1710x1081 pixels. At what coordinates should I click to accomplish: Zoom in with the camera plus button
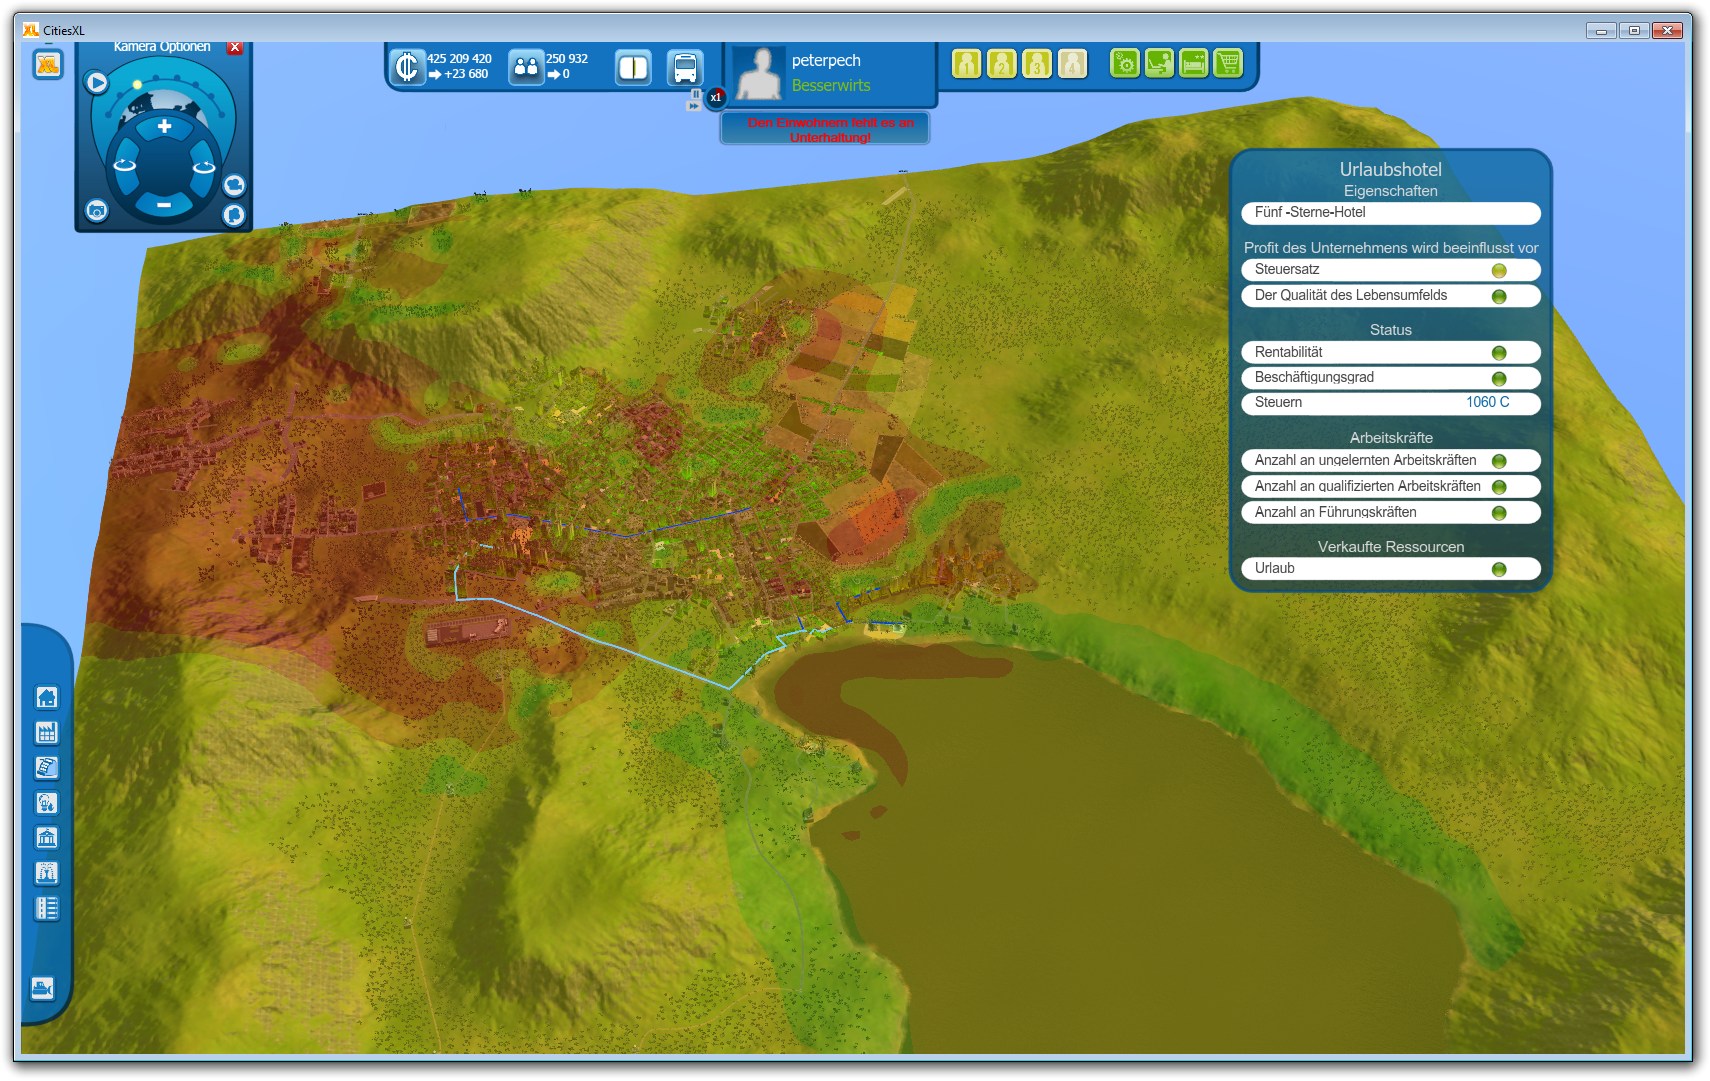tap(164, 126)
